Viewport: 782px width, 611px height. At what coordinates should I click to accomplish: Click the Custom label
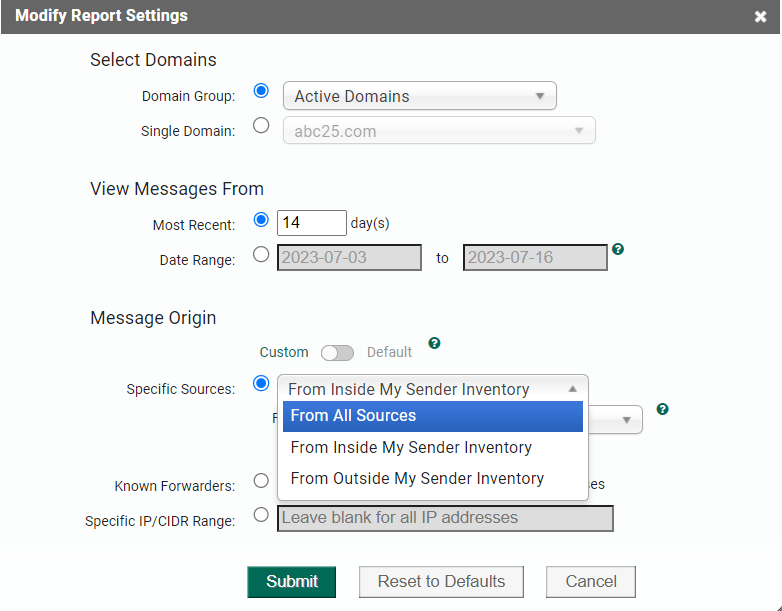click(x=284, y=352)
